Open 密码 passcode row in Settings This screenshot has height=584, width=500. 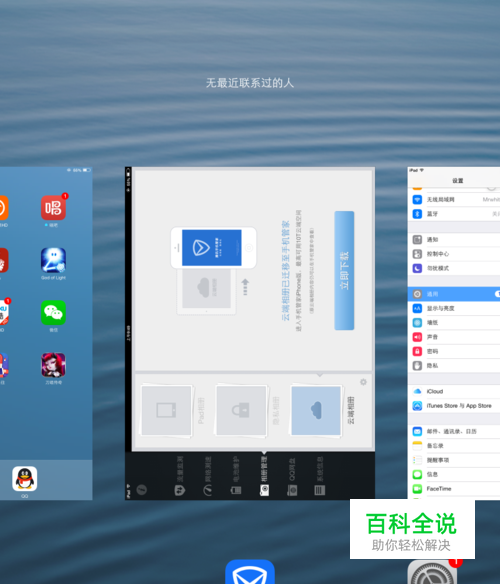454,351
